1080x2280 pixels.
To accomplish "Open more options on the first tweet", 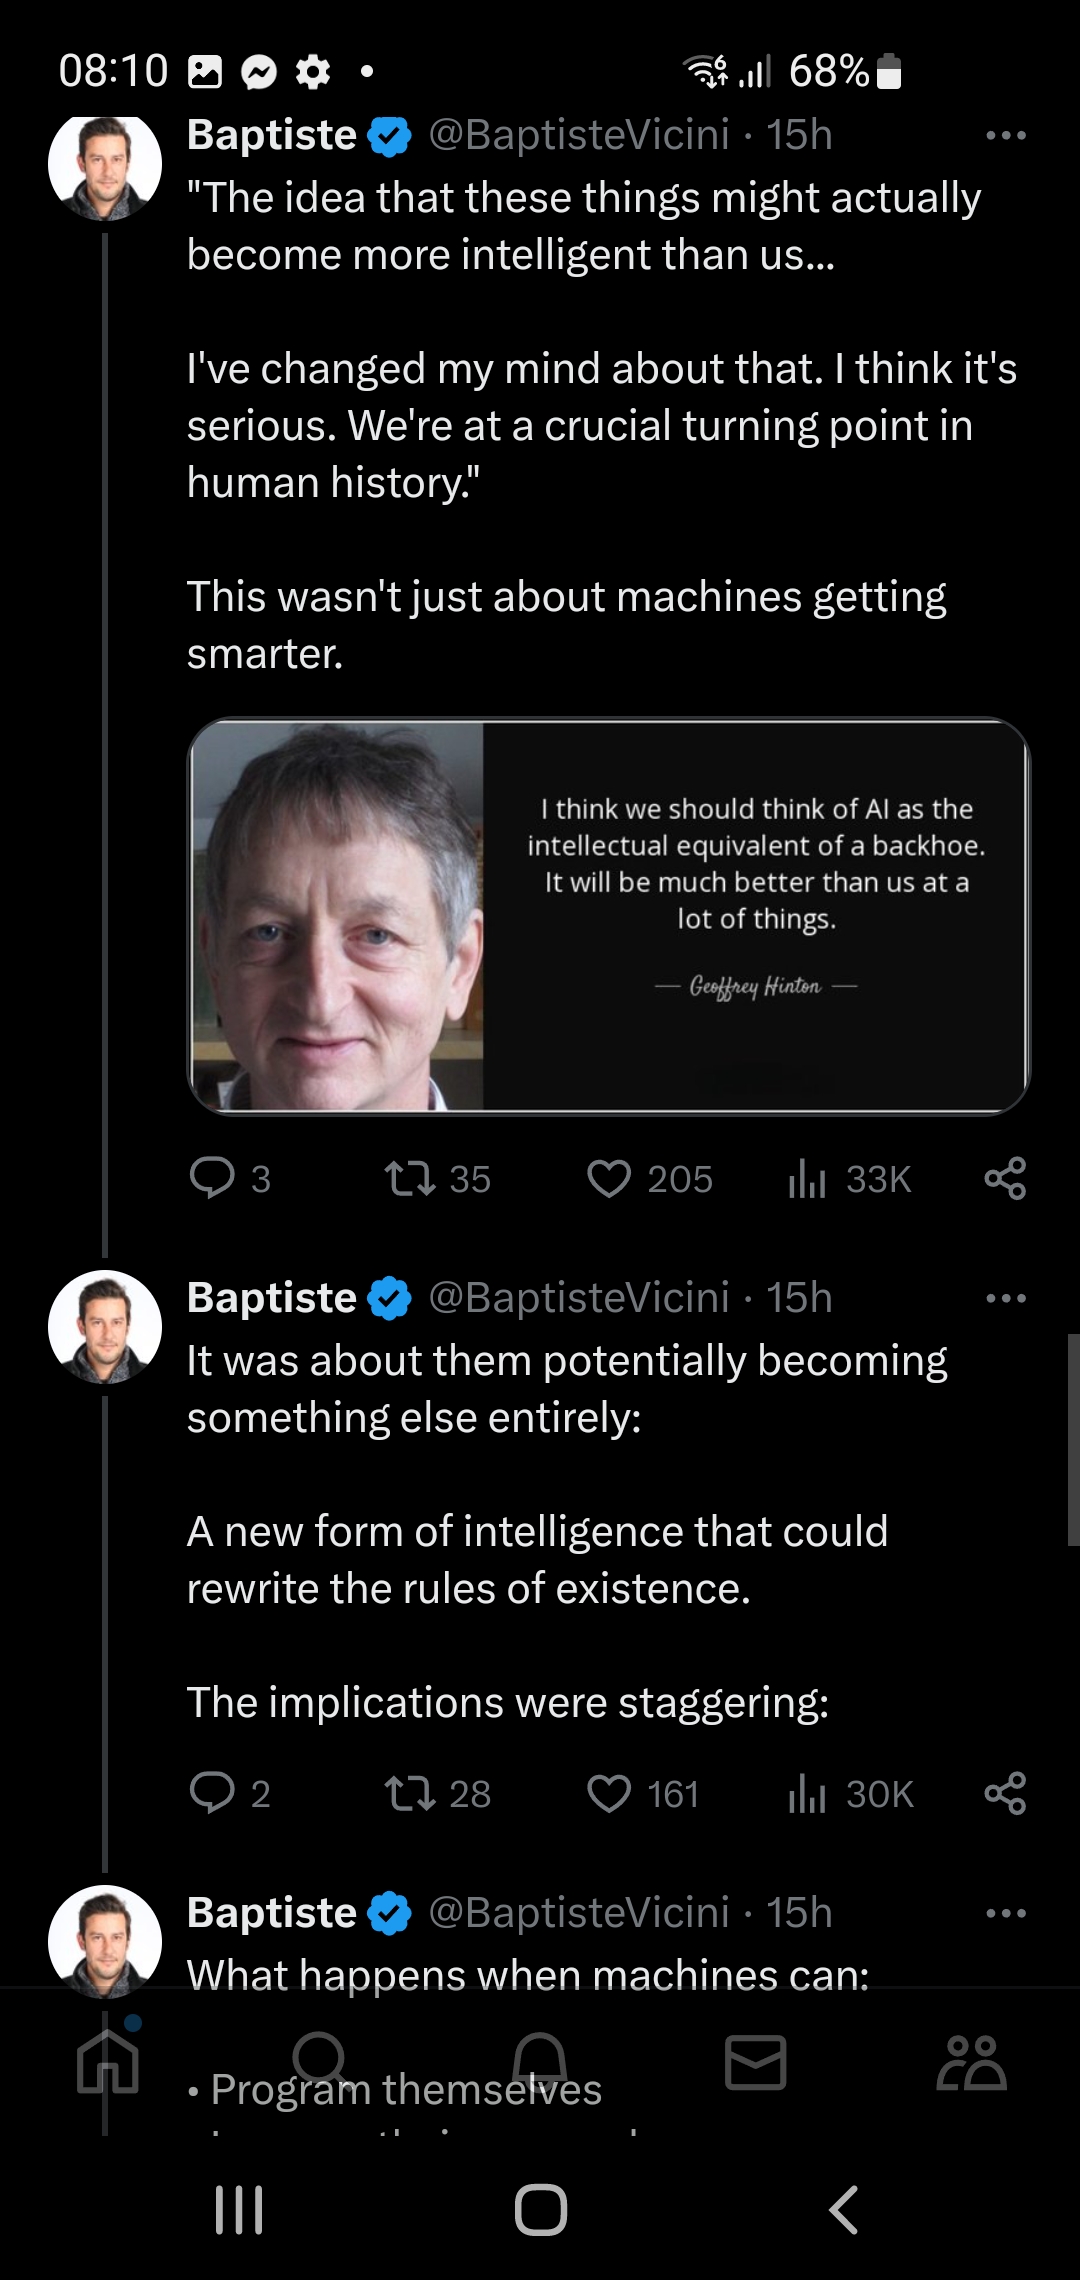I will [1005, 135].
